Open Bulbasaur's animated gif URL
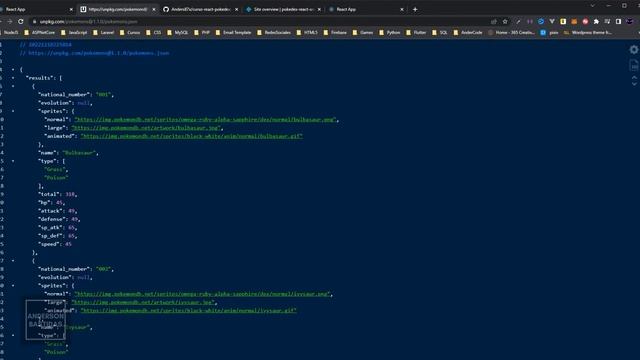 [191, 136]
